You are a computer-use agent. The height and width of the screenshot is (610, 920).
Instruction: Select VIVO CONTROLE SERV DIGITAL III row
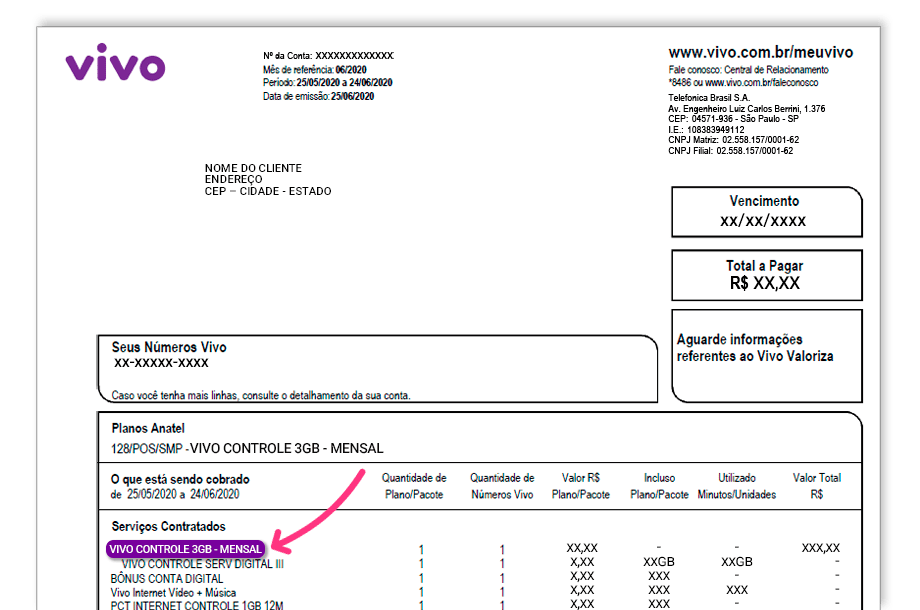point(202,564)
